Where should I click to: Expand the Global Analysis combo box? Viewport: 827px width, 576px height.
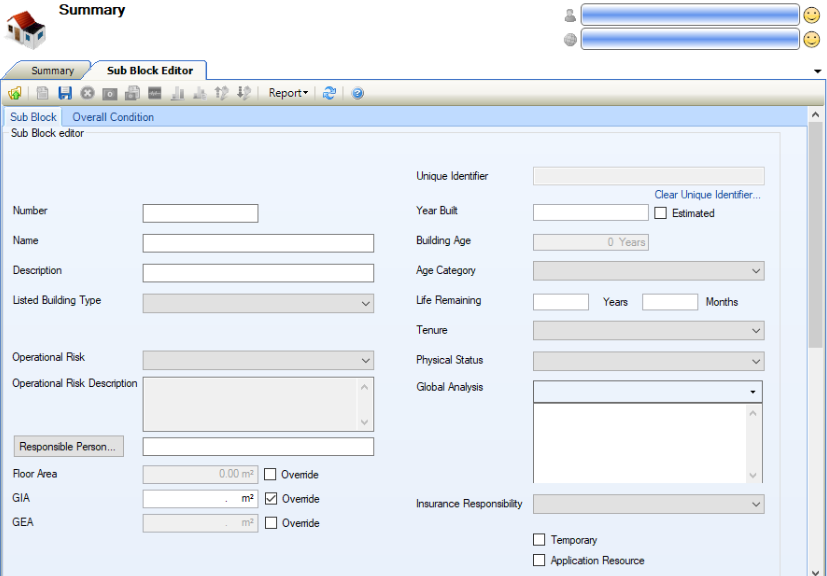[x=752, y=391]
